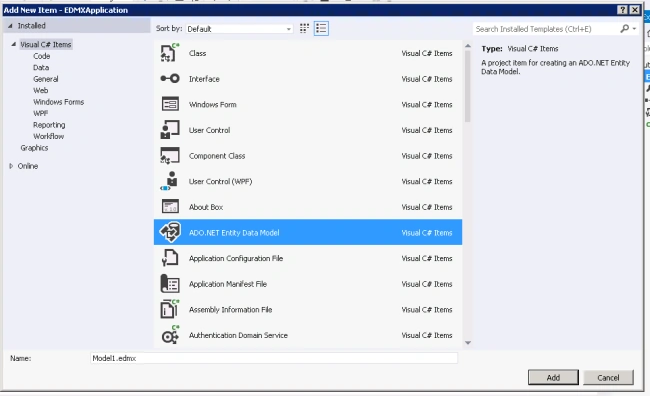Select Visual C# Items in the tree
650x396 pixels.
tap(46, 44)
